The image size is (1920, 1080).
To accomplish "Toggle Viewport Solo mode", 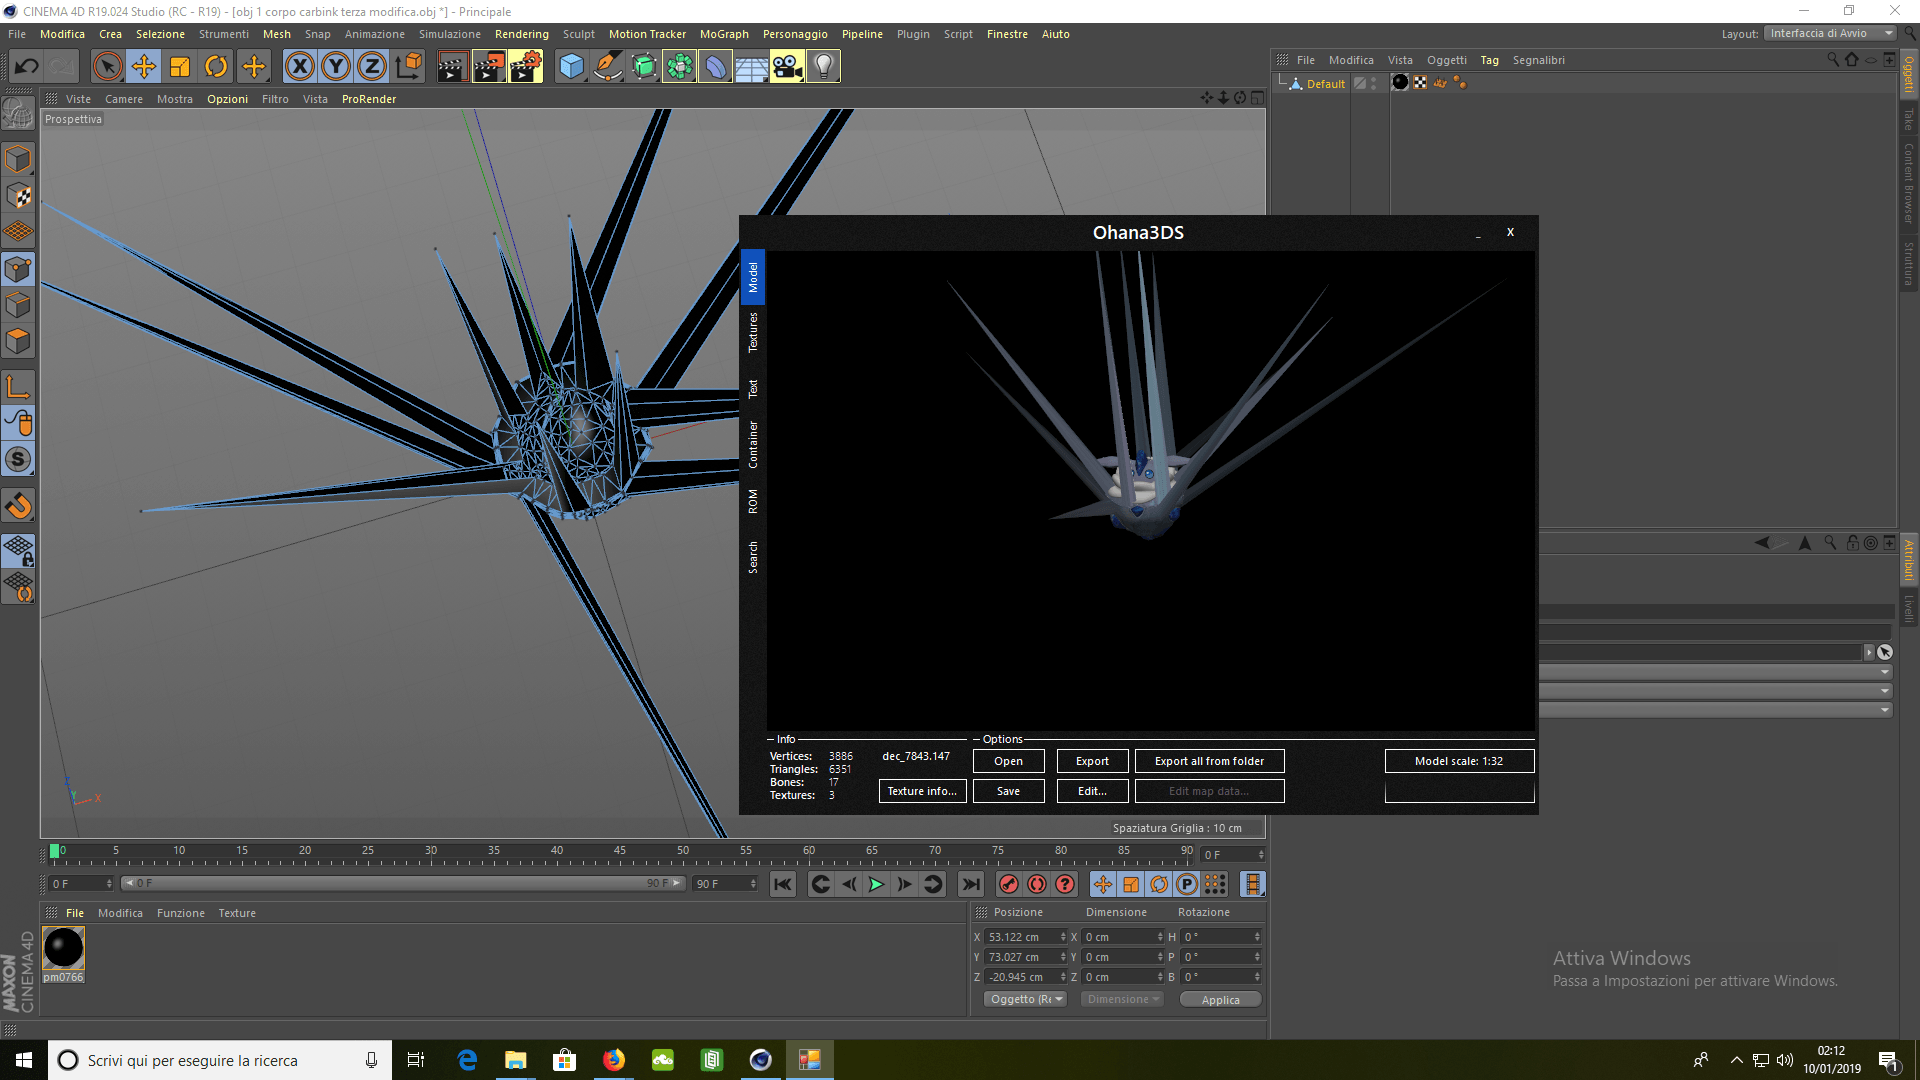I will tap(18, 459).
